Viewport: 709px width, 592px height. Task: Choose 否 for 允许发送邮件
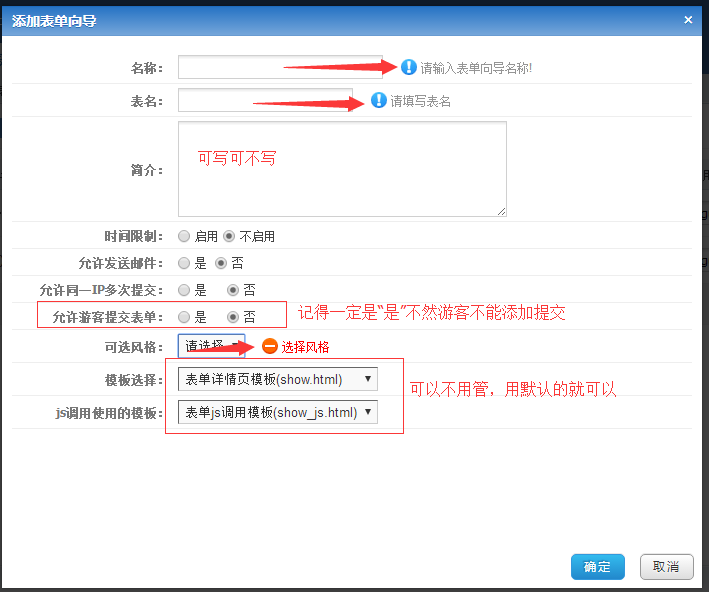(222, 263)
